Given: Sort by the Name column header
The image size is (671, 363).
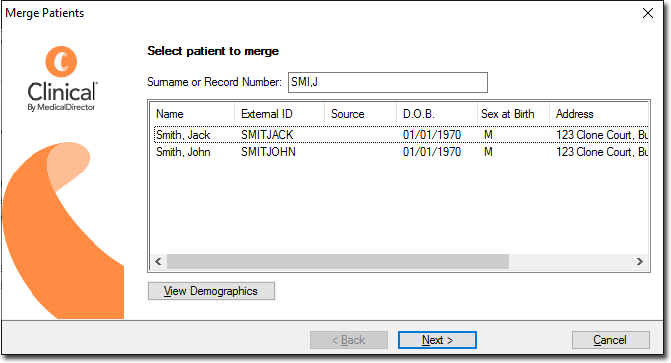Looking at the screenshot, I should click(x=192, y=114).
